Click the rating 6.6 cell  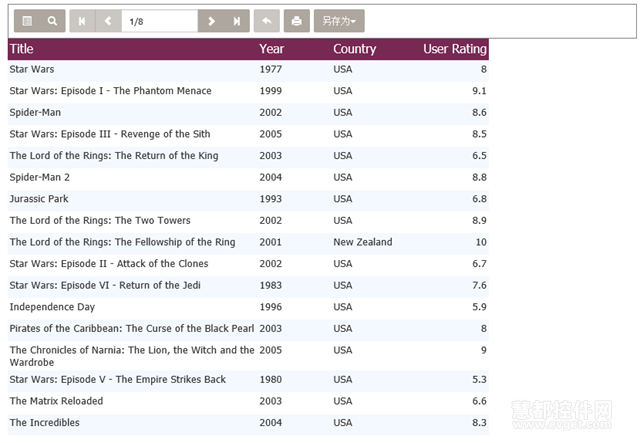coord(479,401)
